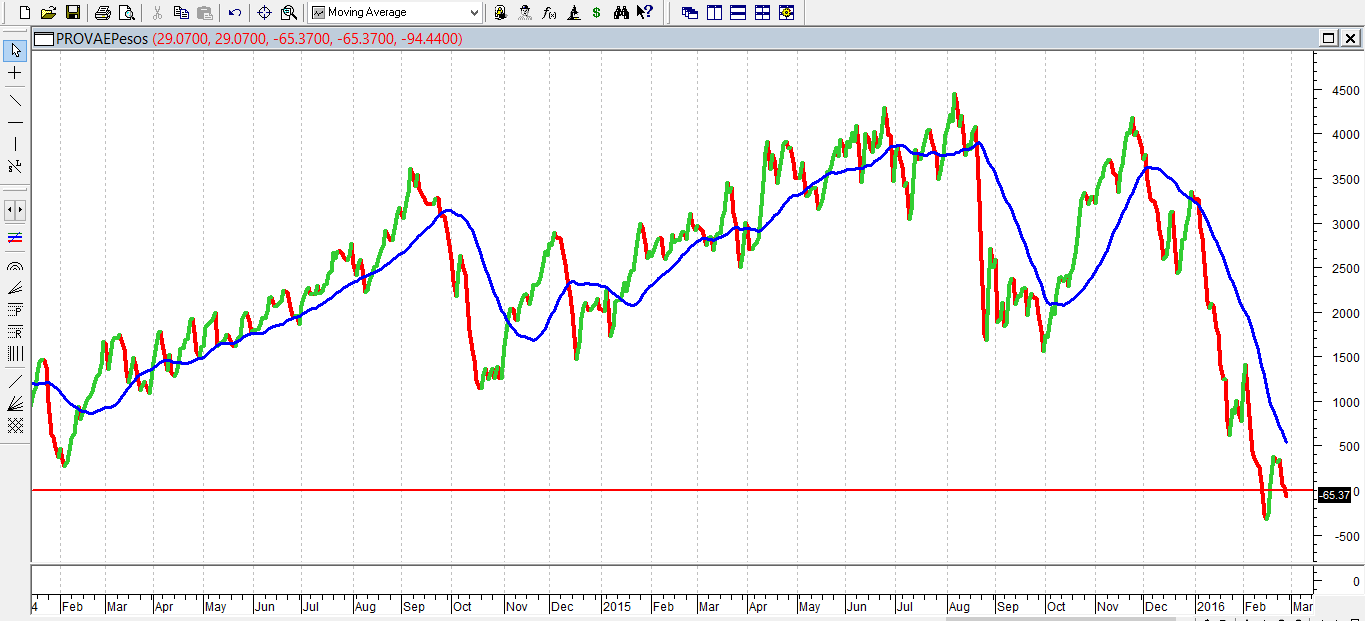Select the vertical line tool
Viewport: 1365px width, 621px height.
15,144
